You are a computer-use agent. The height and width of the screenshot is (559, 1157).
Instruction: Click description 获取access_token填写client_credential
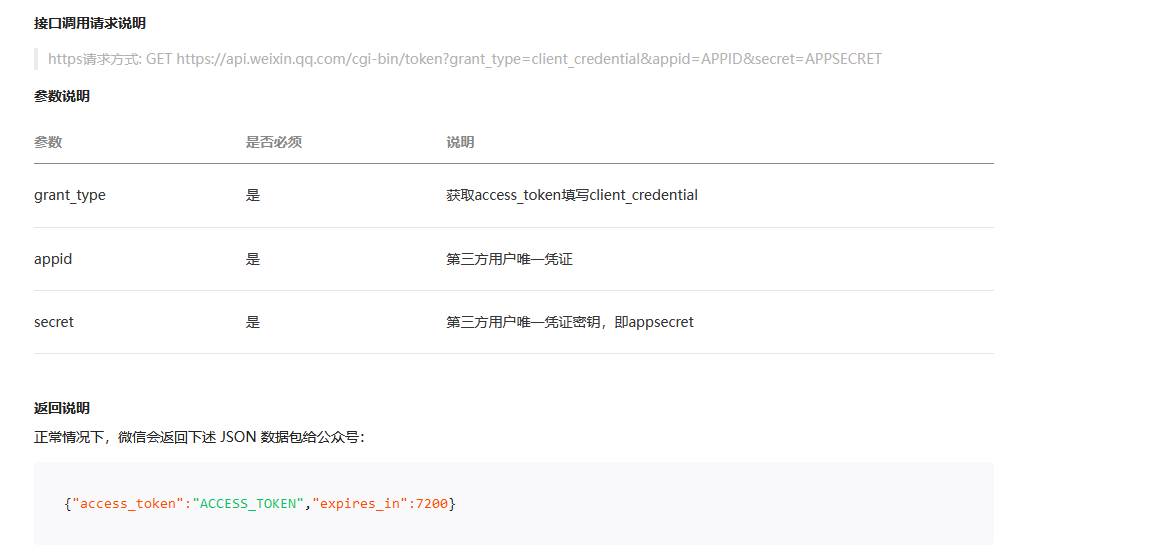coord(572,195)
